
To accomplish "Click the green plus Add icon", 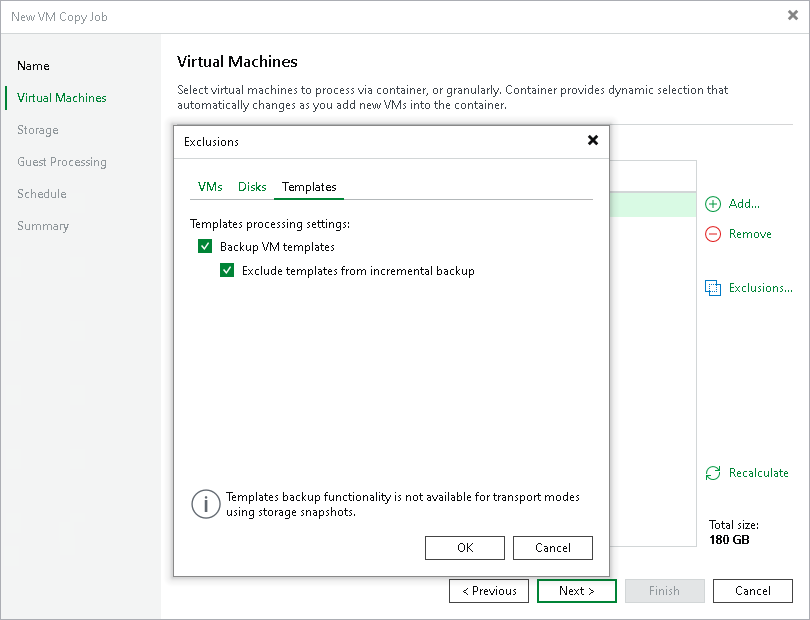I will pos(713,204).
